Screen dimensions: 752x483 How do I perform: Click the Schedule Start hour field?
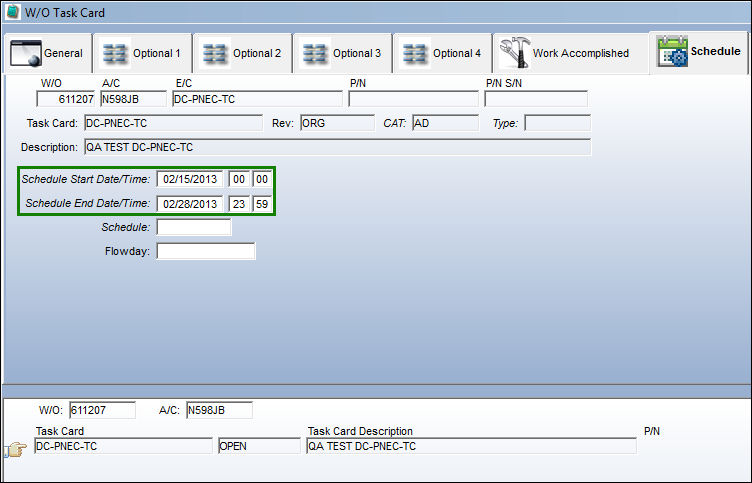coord(239,179)
